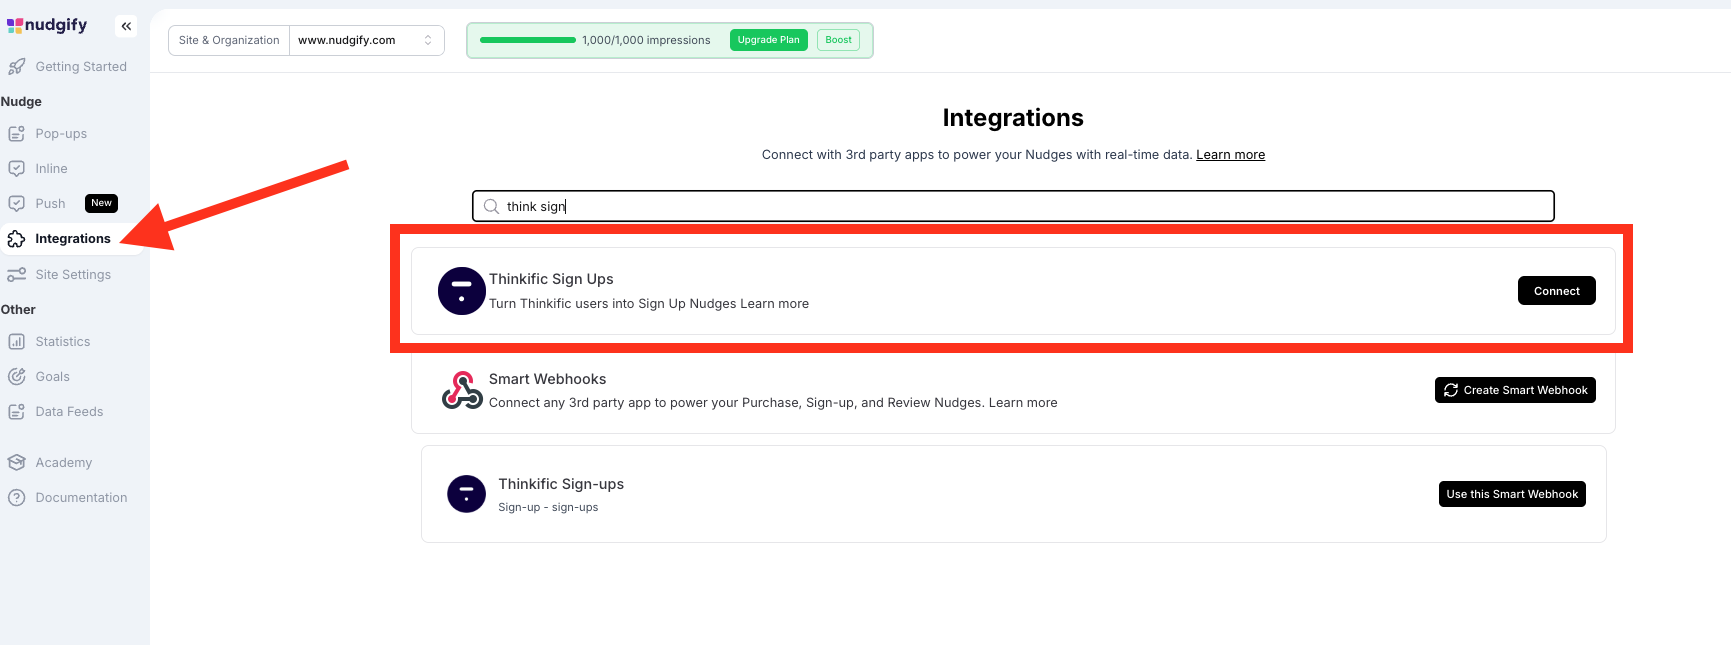Click the Goals target icon
Image resolution: width=1731 pixels, height=645 pixels.
(x=17, y=377)
